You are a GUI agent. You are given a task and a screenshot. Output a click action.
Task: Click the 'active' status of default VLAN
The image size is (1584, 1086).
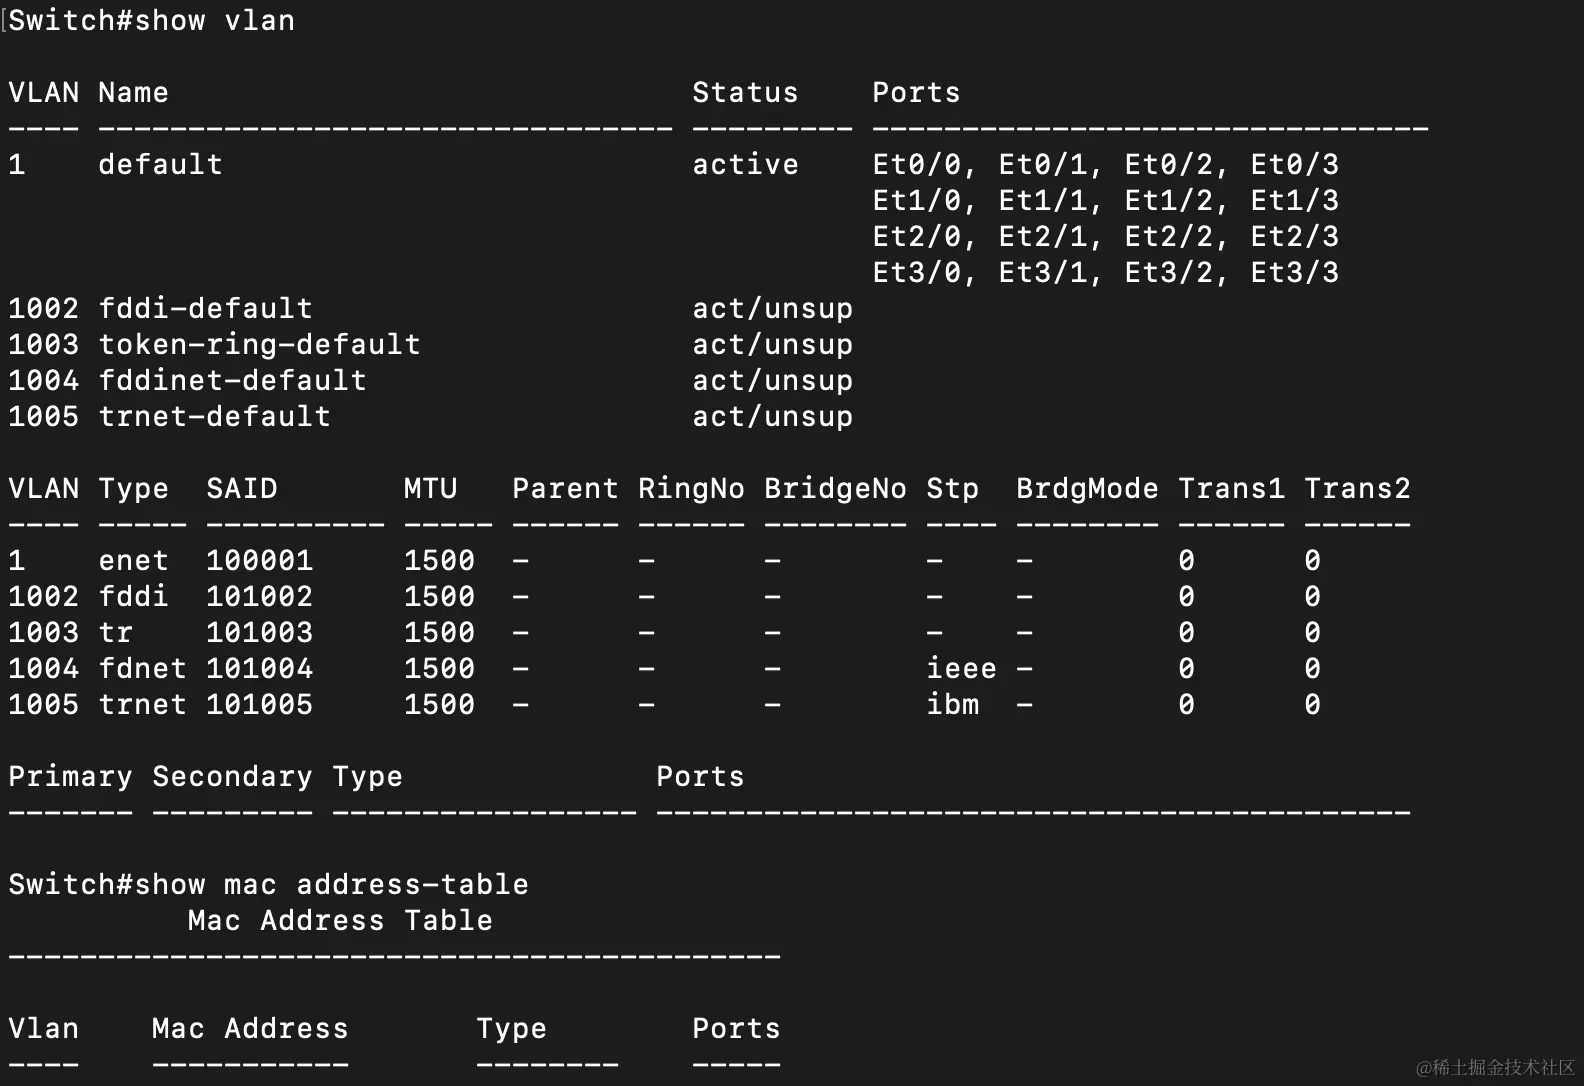click(x=746, y=165)
